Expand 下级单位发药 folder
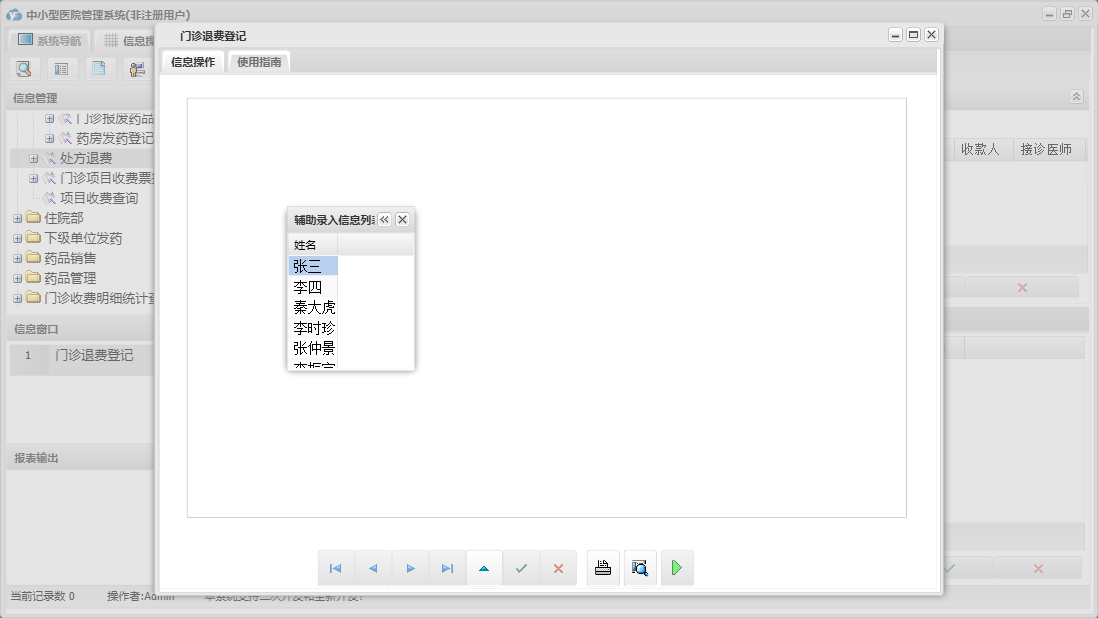Image resolution: width=1098 pixels, height=618 pixels. coord(18,239)
